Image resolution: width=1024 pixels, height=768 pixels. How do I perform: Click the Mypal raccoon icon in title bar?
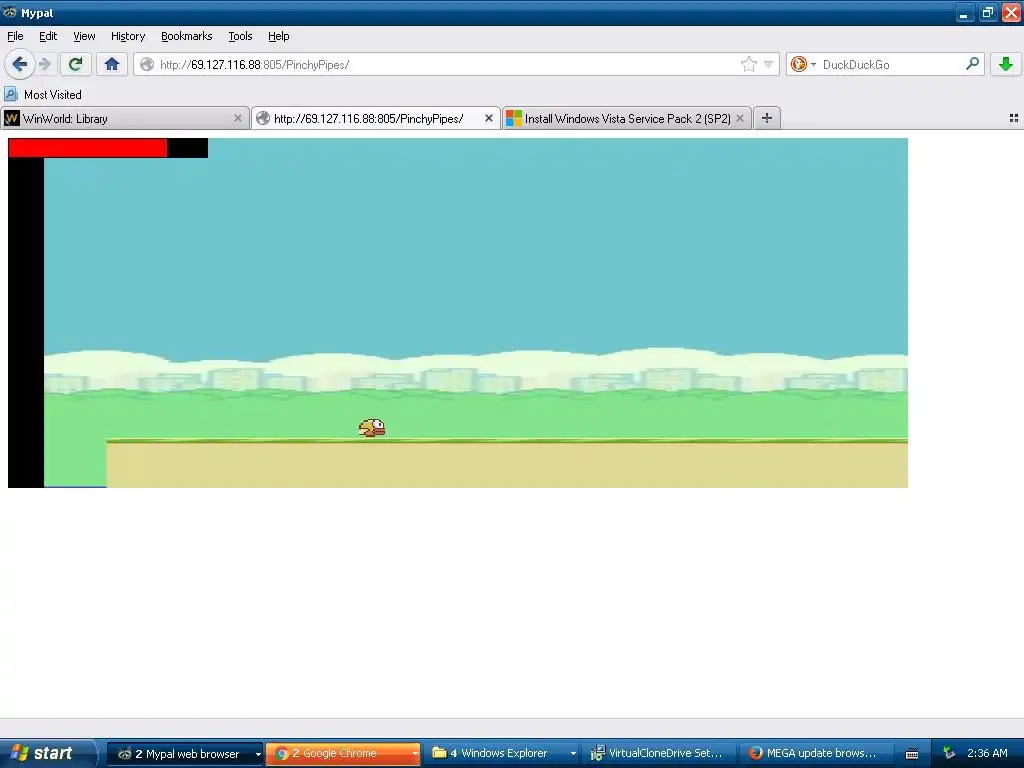click(x=9, y=12)
